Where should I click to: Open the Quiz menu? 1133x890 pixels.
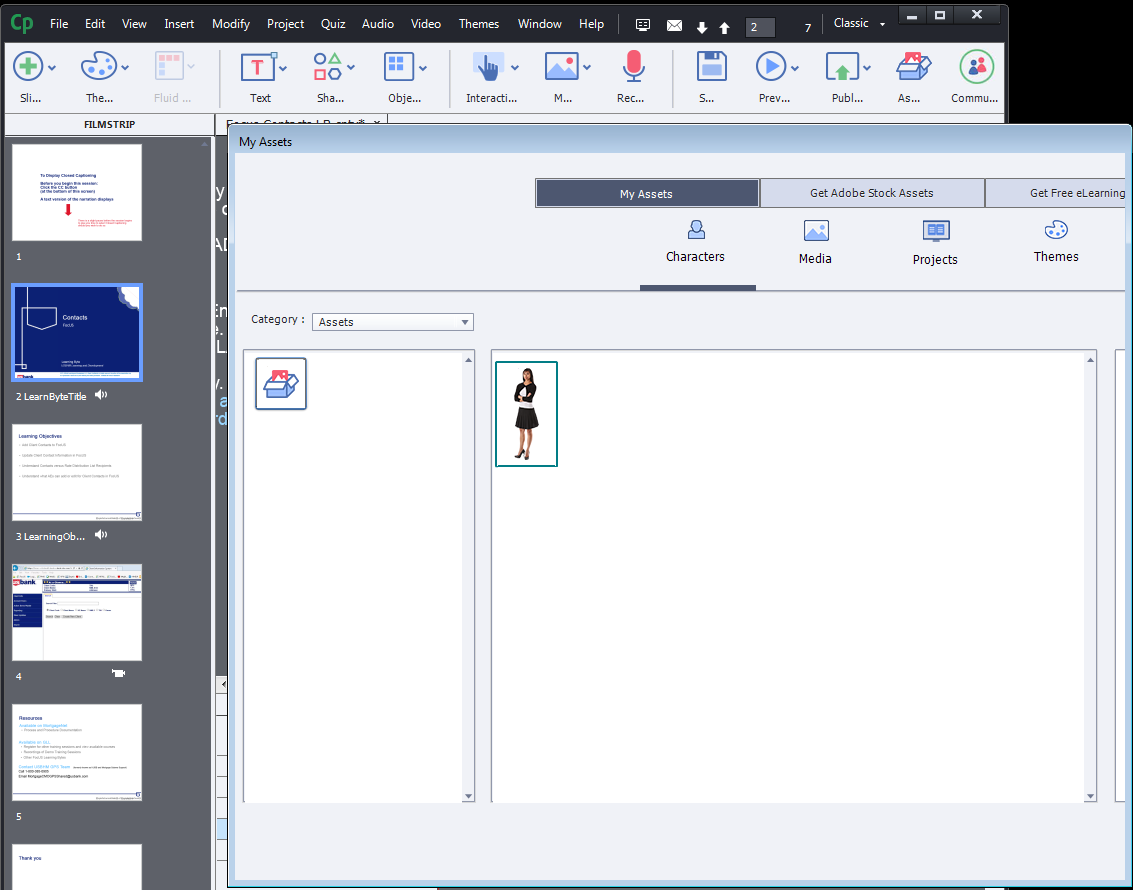(x=333, y=24)
